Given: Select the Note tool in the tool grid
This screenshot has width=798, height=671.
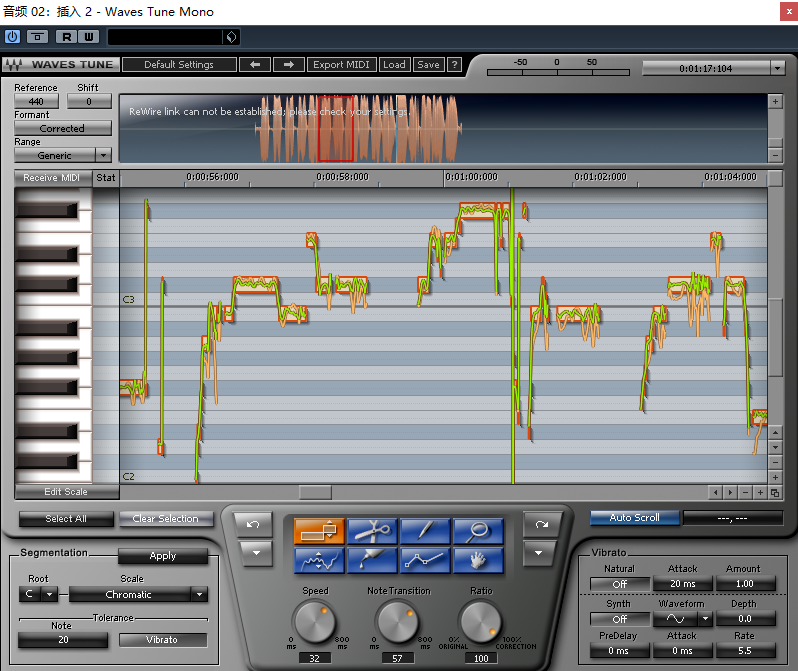Looking at the screenshot, I should click(x=319, y=532).
